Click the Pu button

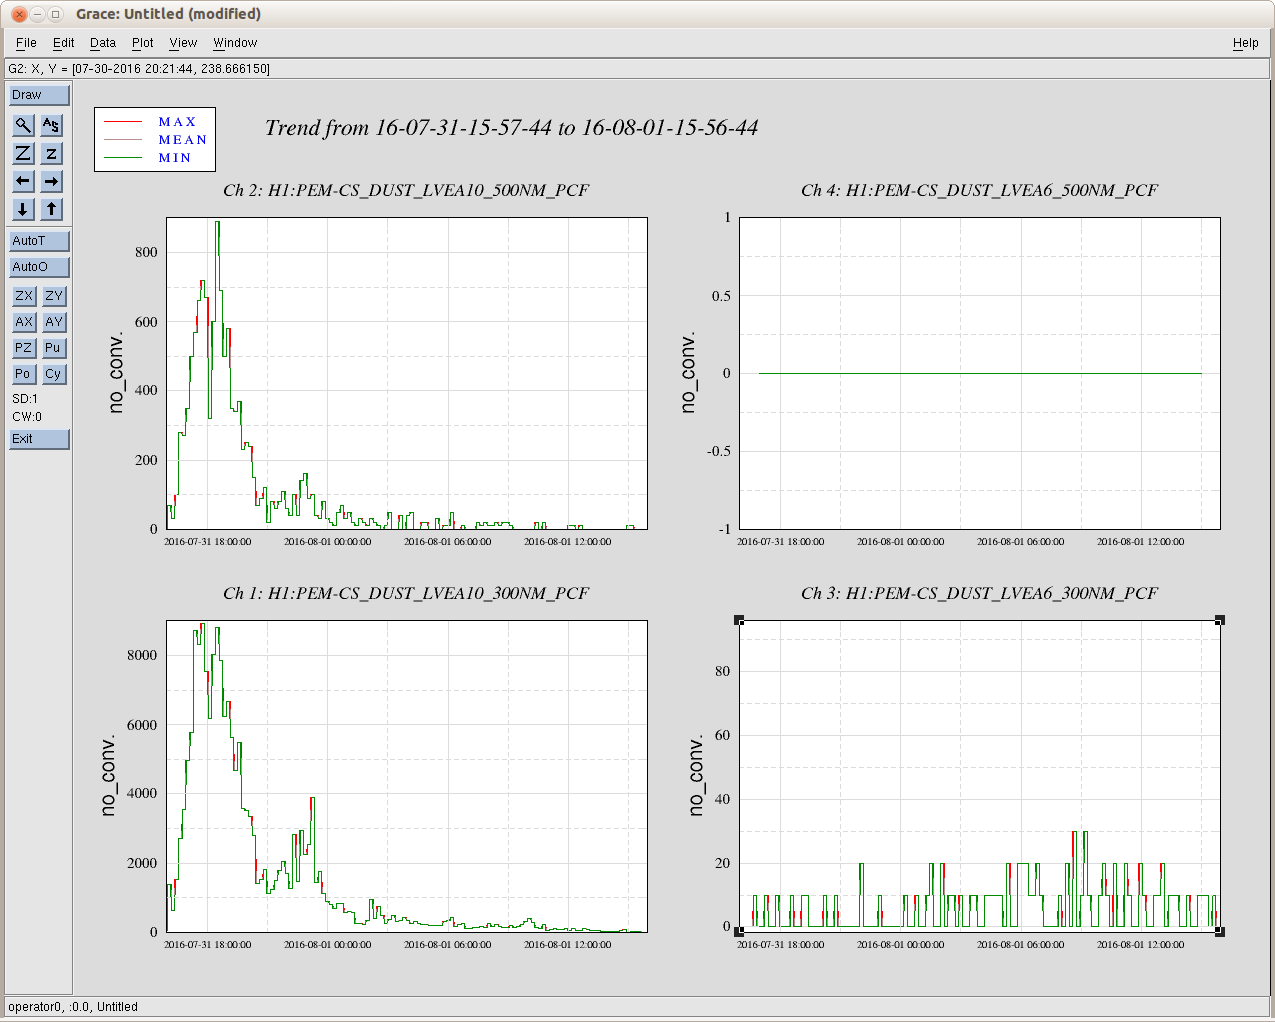[x=54, y=348]
